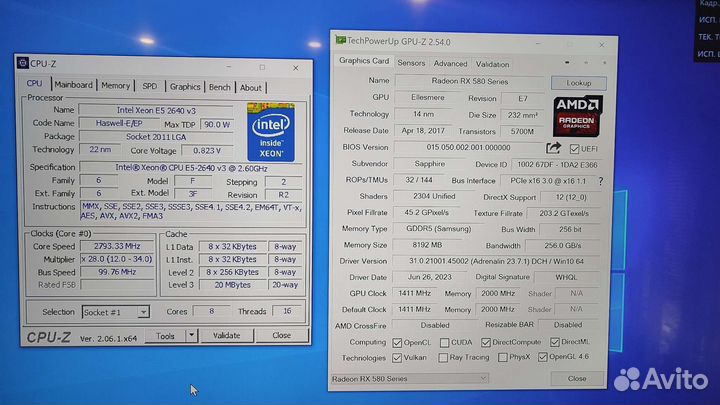Click the Threads value 16

coord(287,311)
